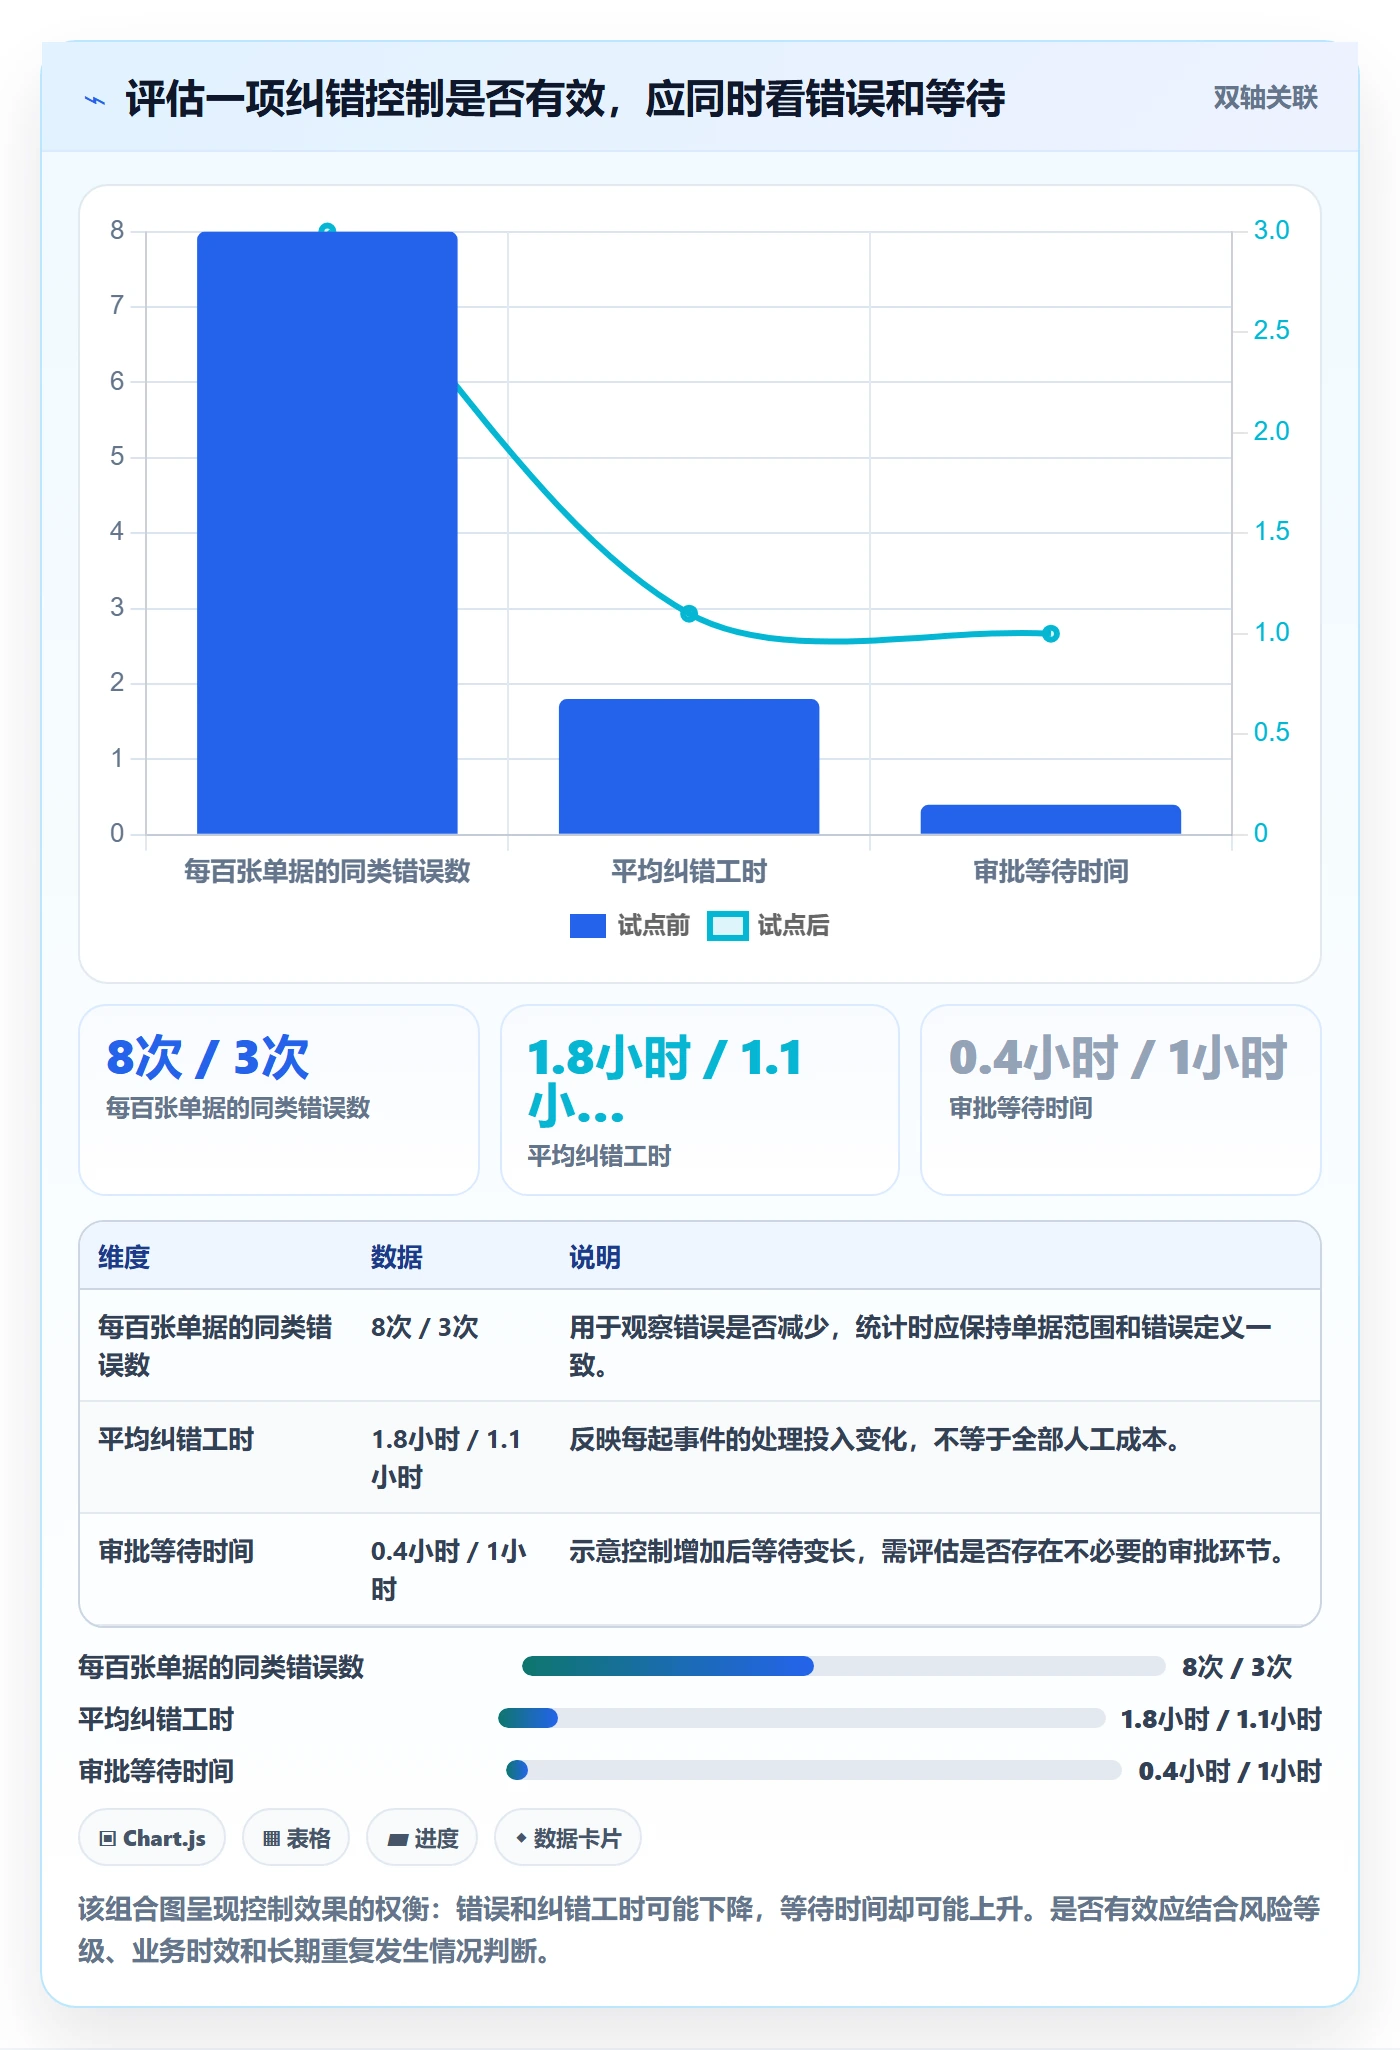The height and width of the screenshot is (2050, 1400).
Task: Click the x-axis label 每百张单据的同类错误数
Action: (327, 871)
